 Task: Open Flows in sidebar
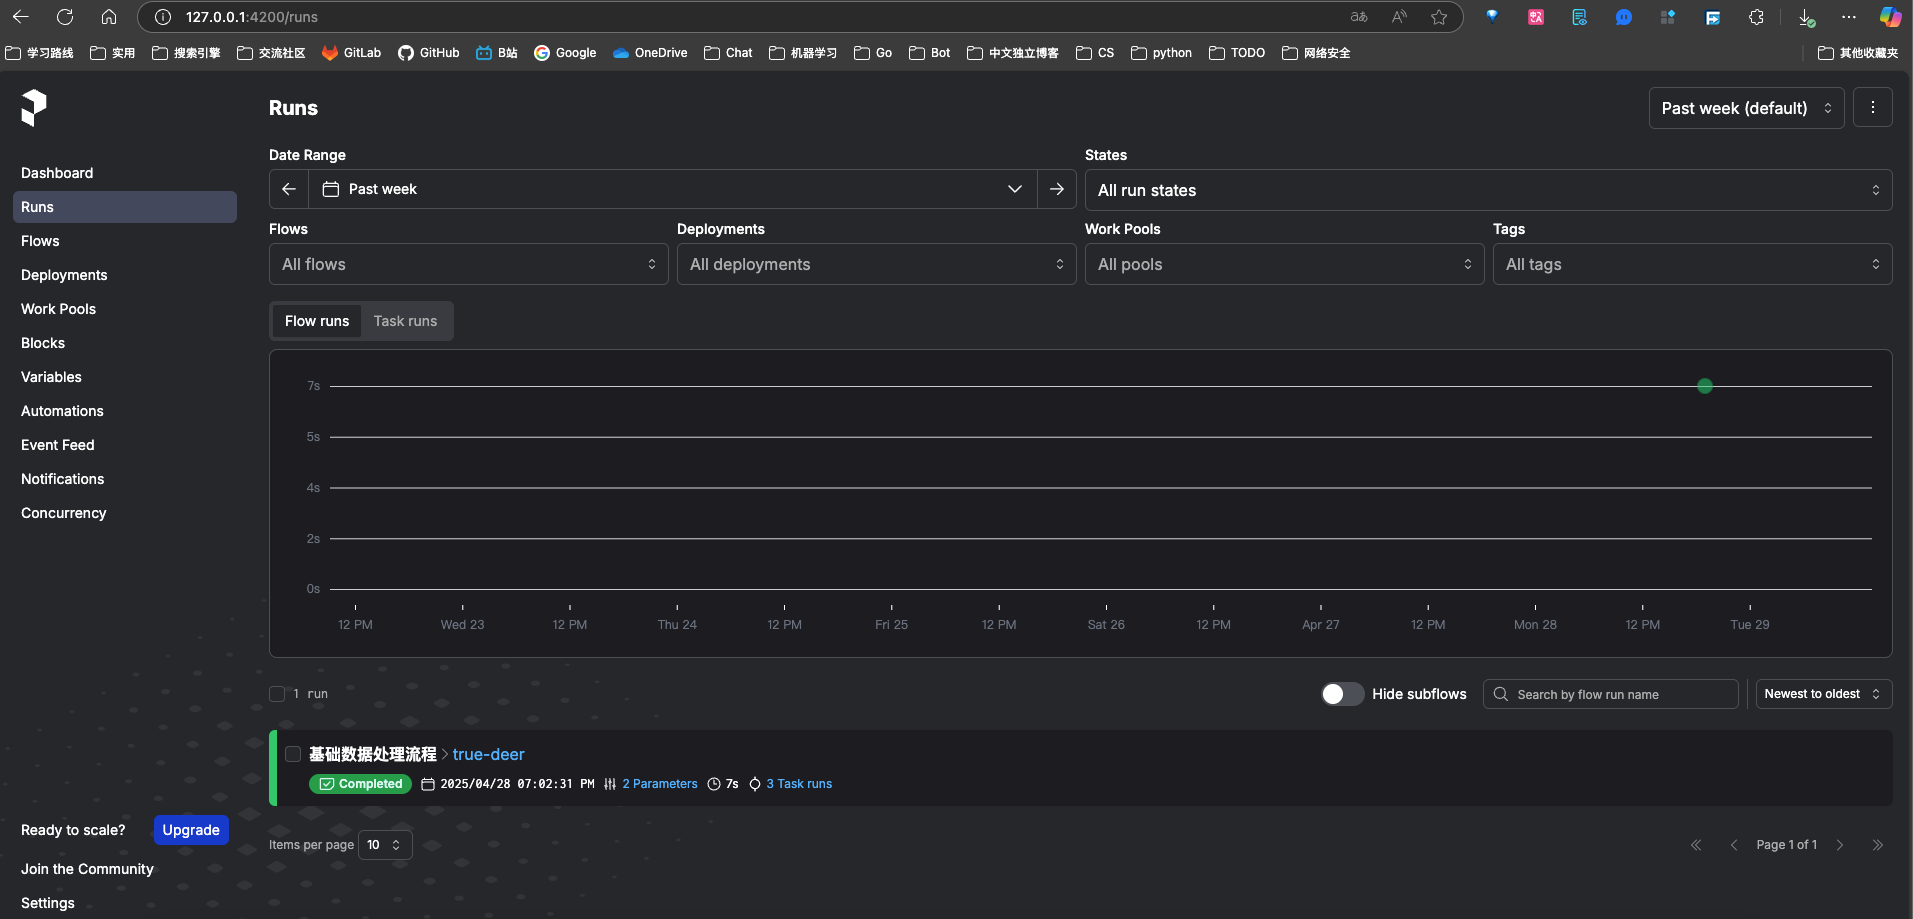(x=125, y=241)
